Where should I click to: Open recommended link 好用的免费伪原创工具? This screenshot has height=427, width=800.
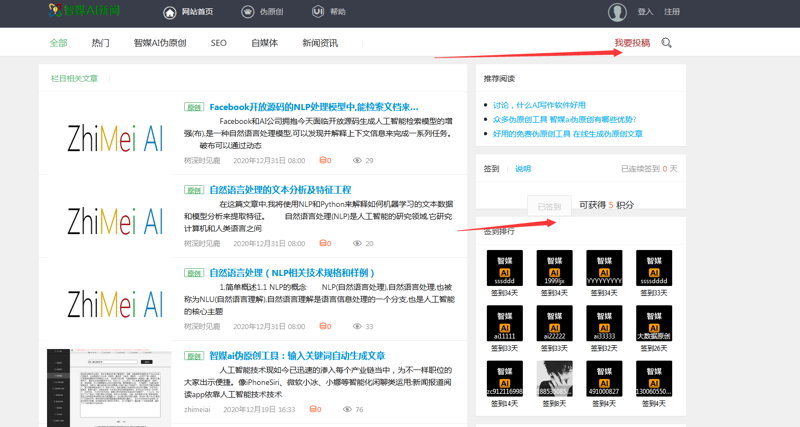(567, 134)
